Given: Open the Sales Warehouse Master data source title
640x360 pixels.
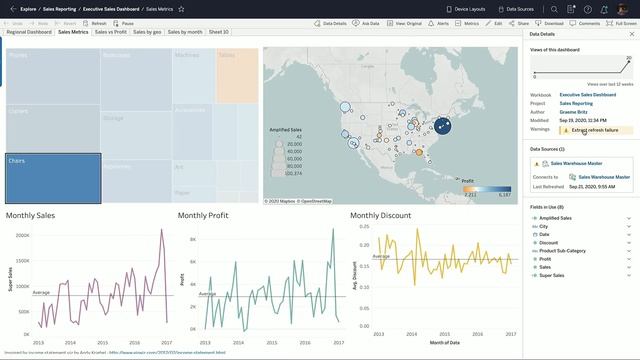Looking at the screenshot, I should coord(576,163).
